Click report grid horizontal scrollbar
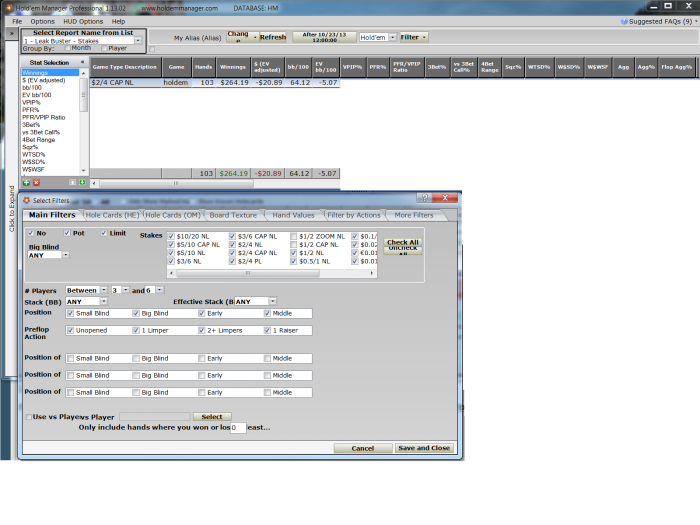 [x=176, y=183]
